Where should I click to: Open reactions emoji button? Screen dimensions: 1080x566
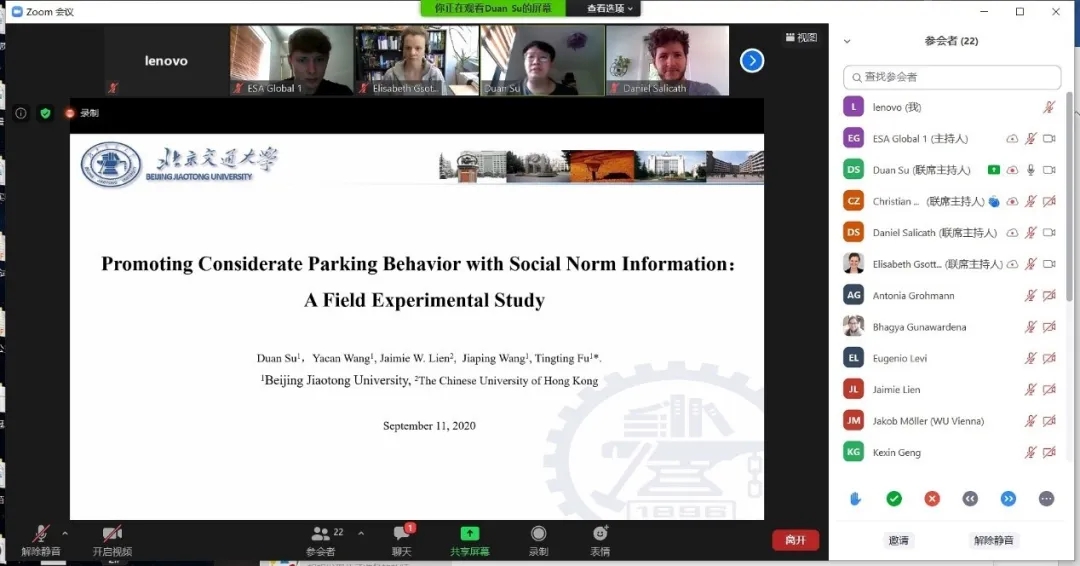click(x=600, y=540)
